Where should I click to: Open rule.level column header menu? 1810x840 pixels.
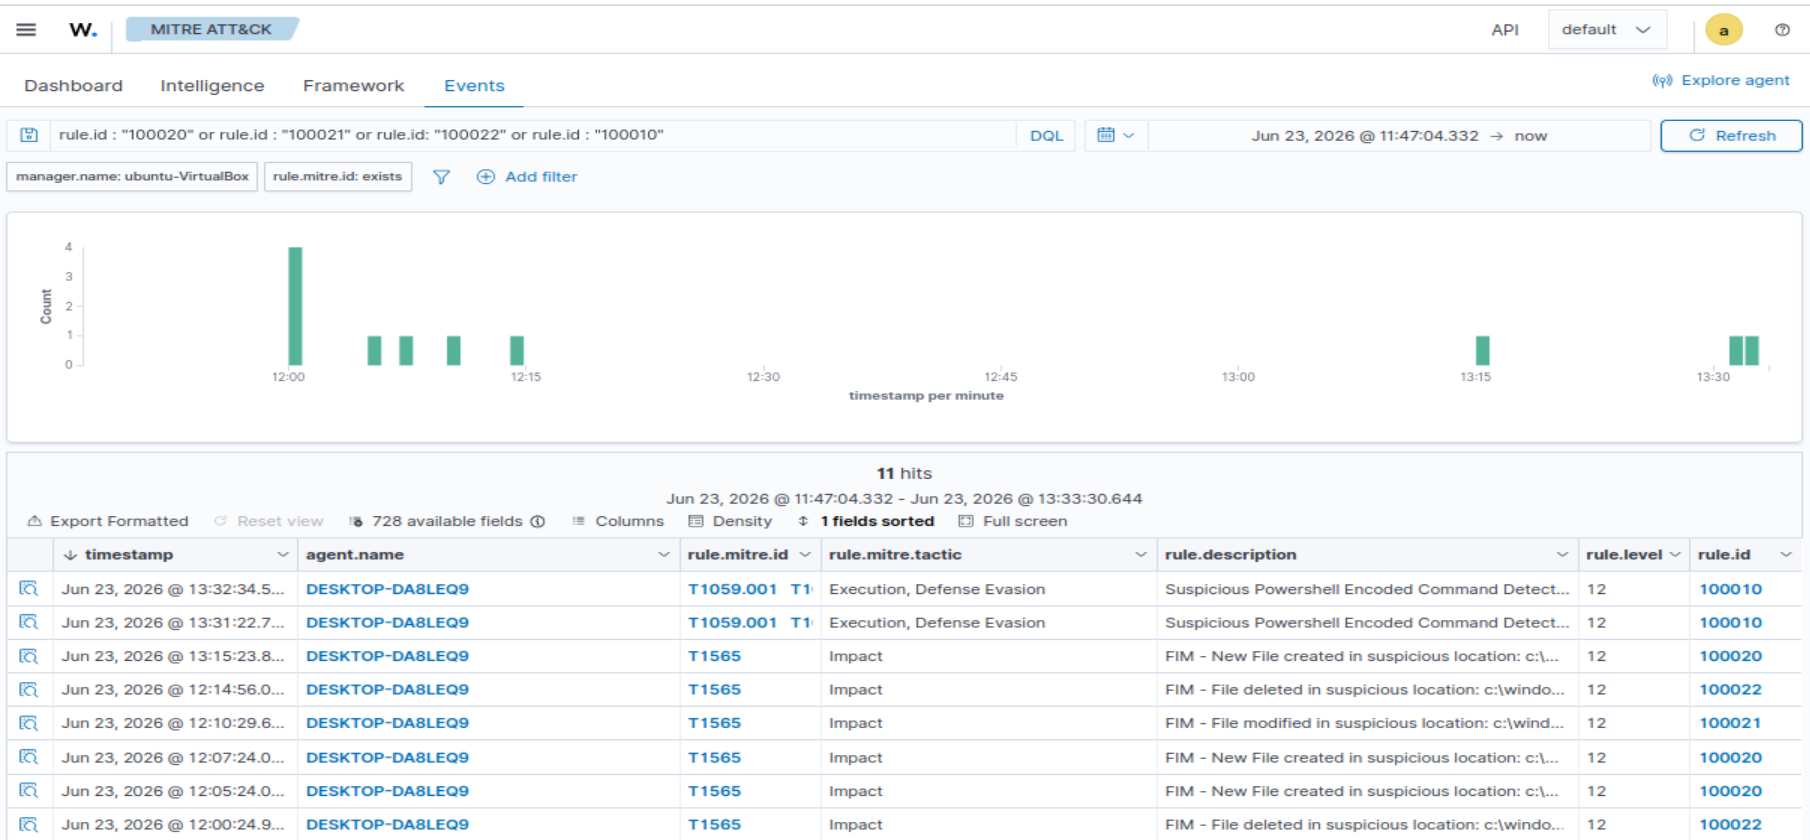pos(1675,555)
